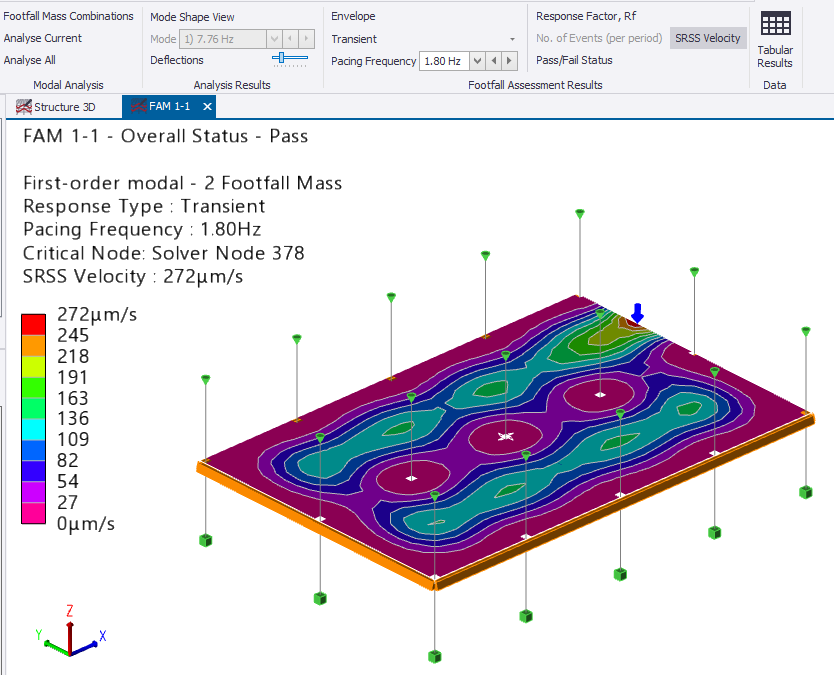Click the Structure 3D tab icon
The image size is (834, 675).
[x=24, y=107]
